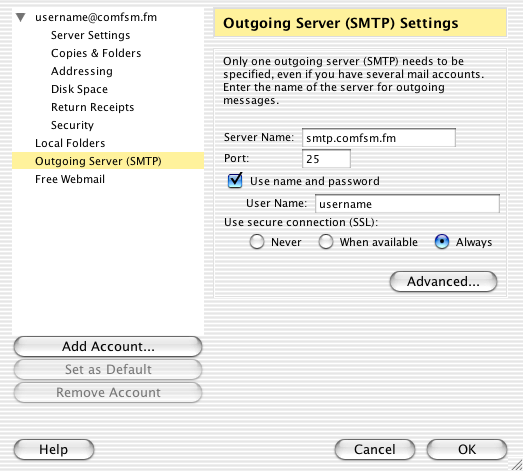Confirm settings with the OK button
The height and width of the screenshot is (471, 523).
pos(467,449)
